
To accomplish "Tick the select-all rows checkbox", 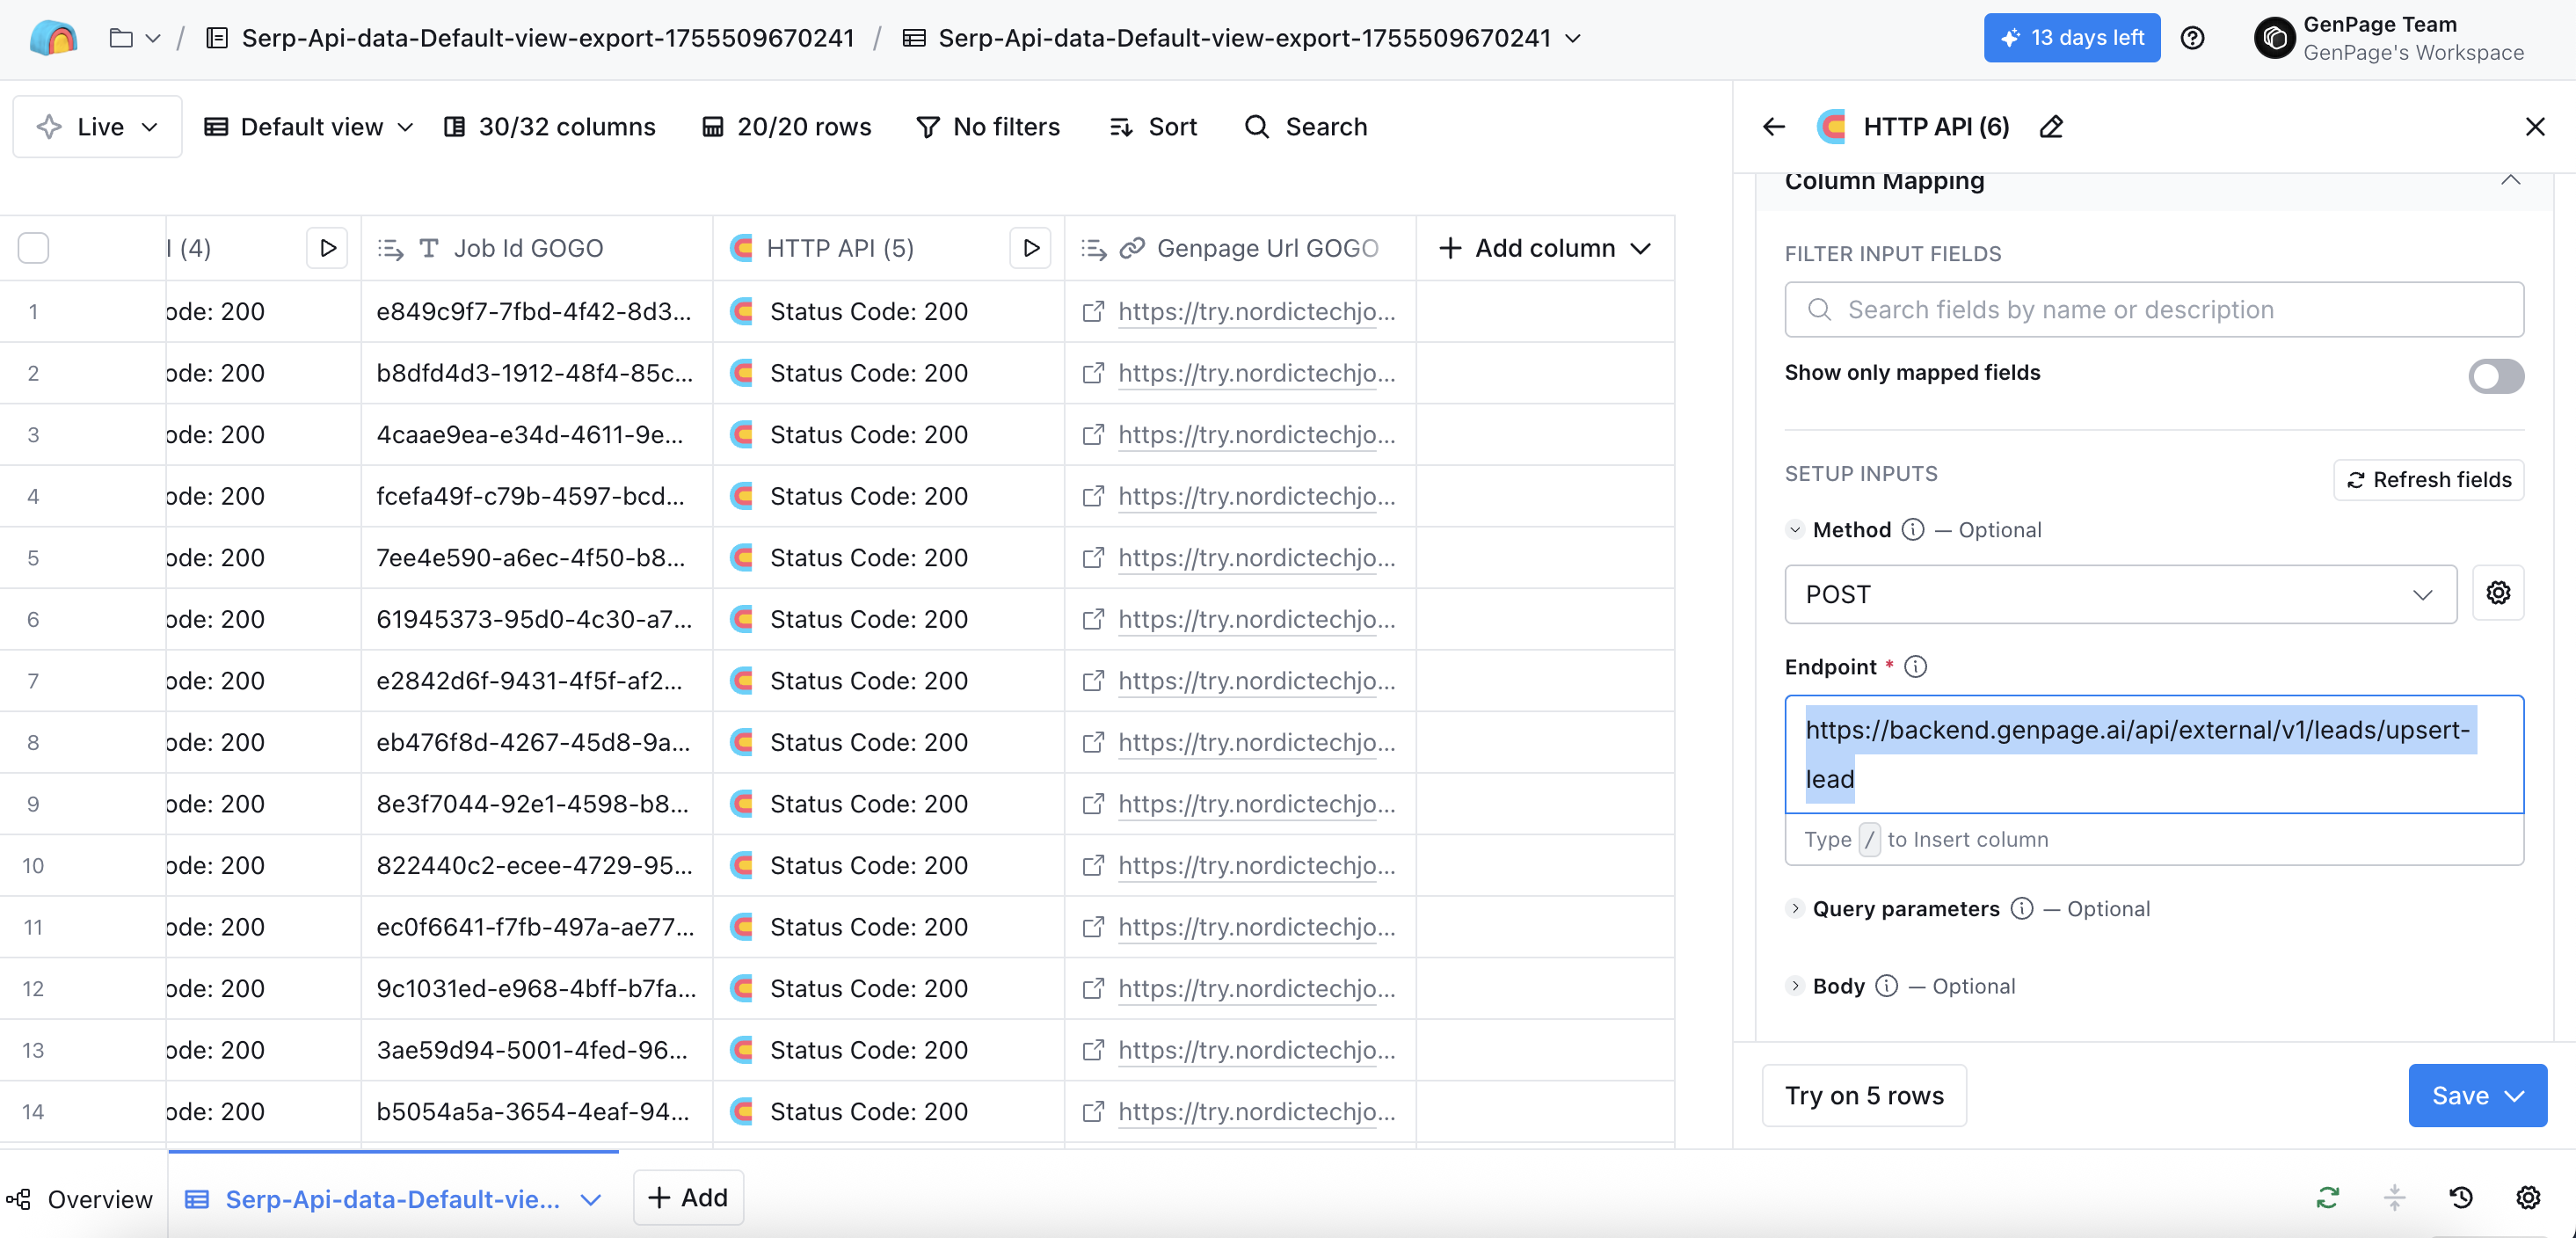I will click(34, 248).
